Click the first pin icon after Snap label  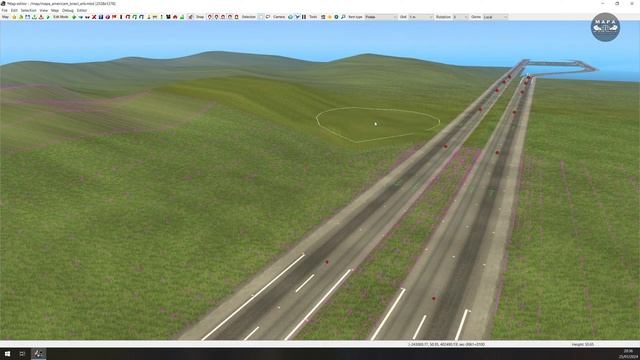pyautogui.click(x=210, y=17)
